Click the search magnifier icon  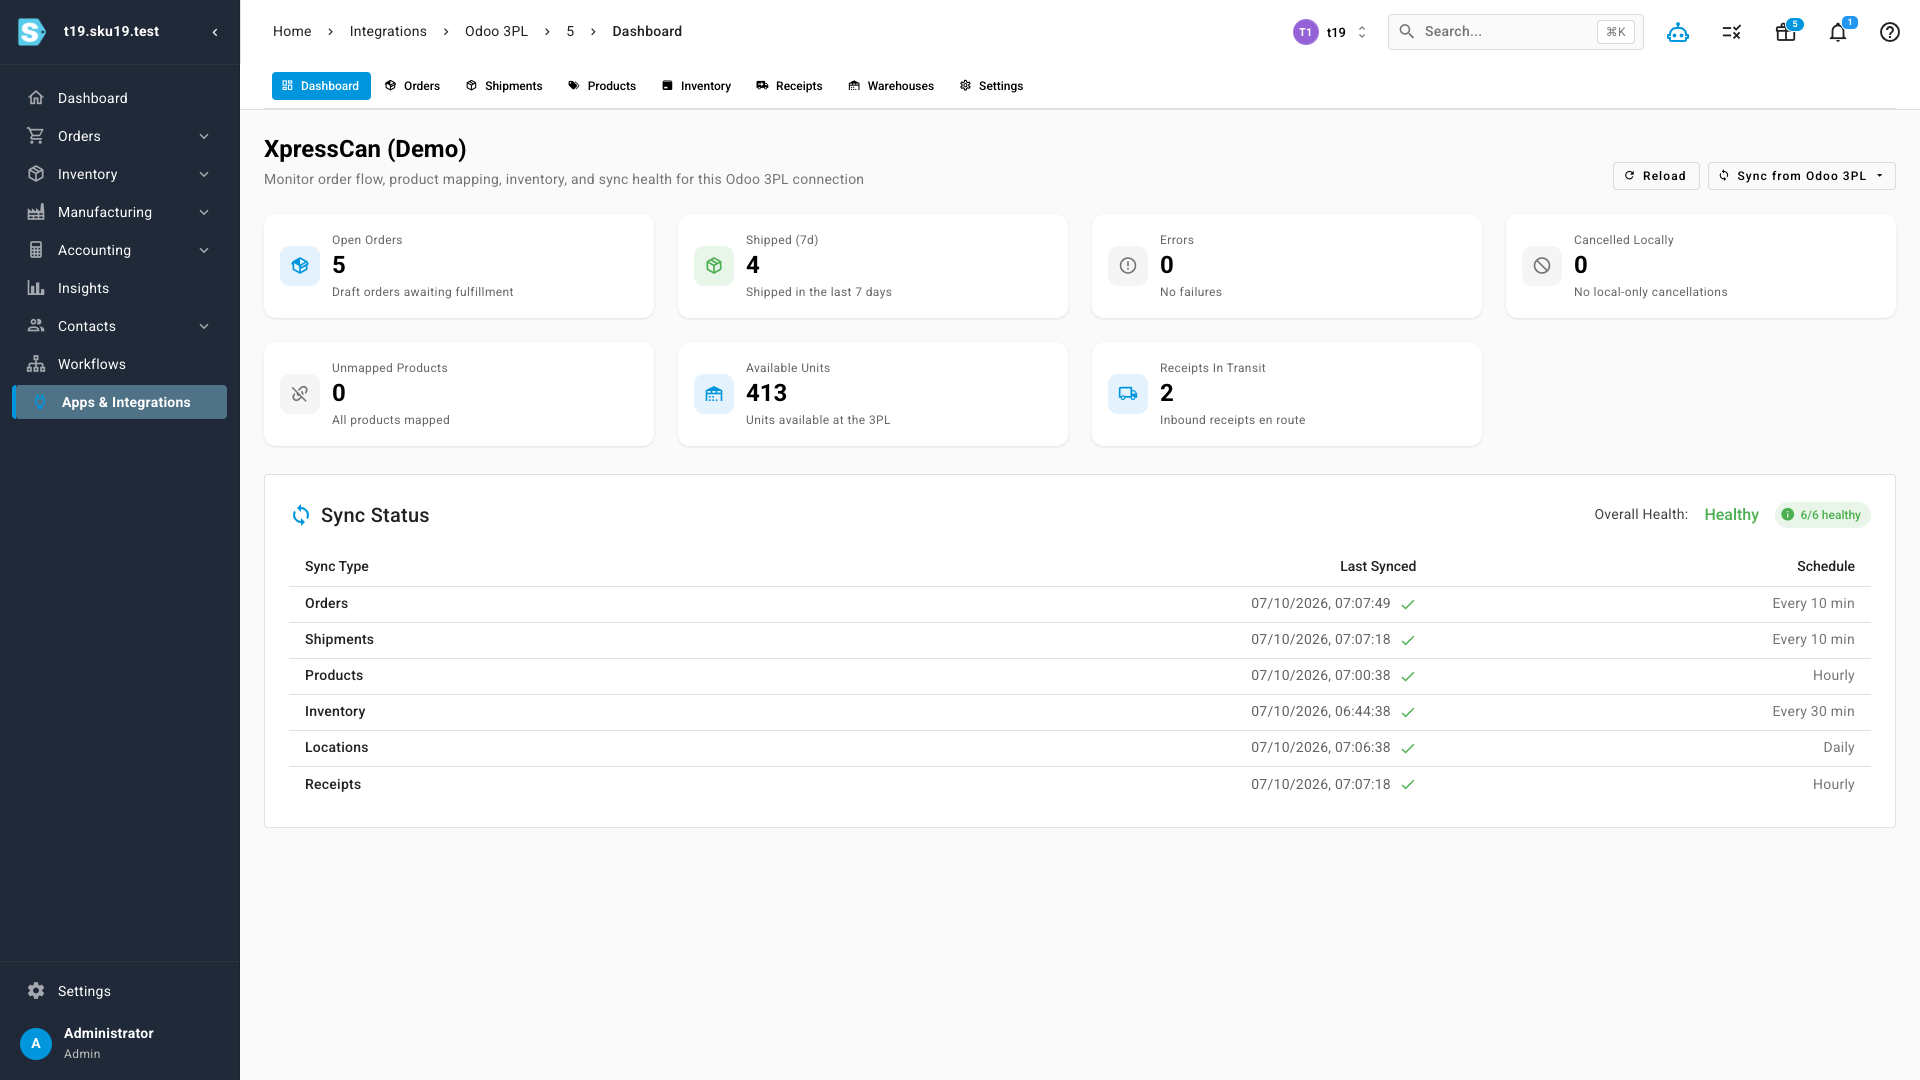pos(1406,32)
